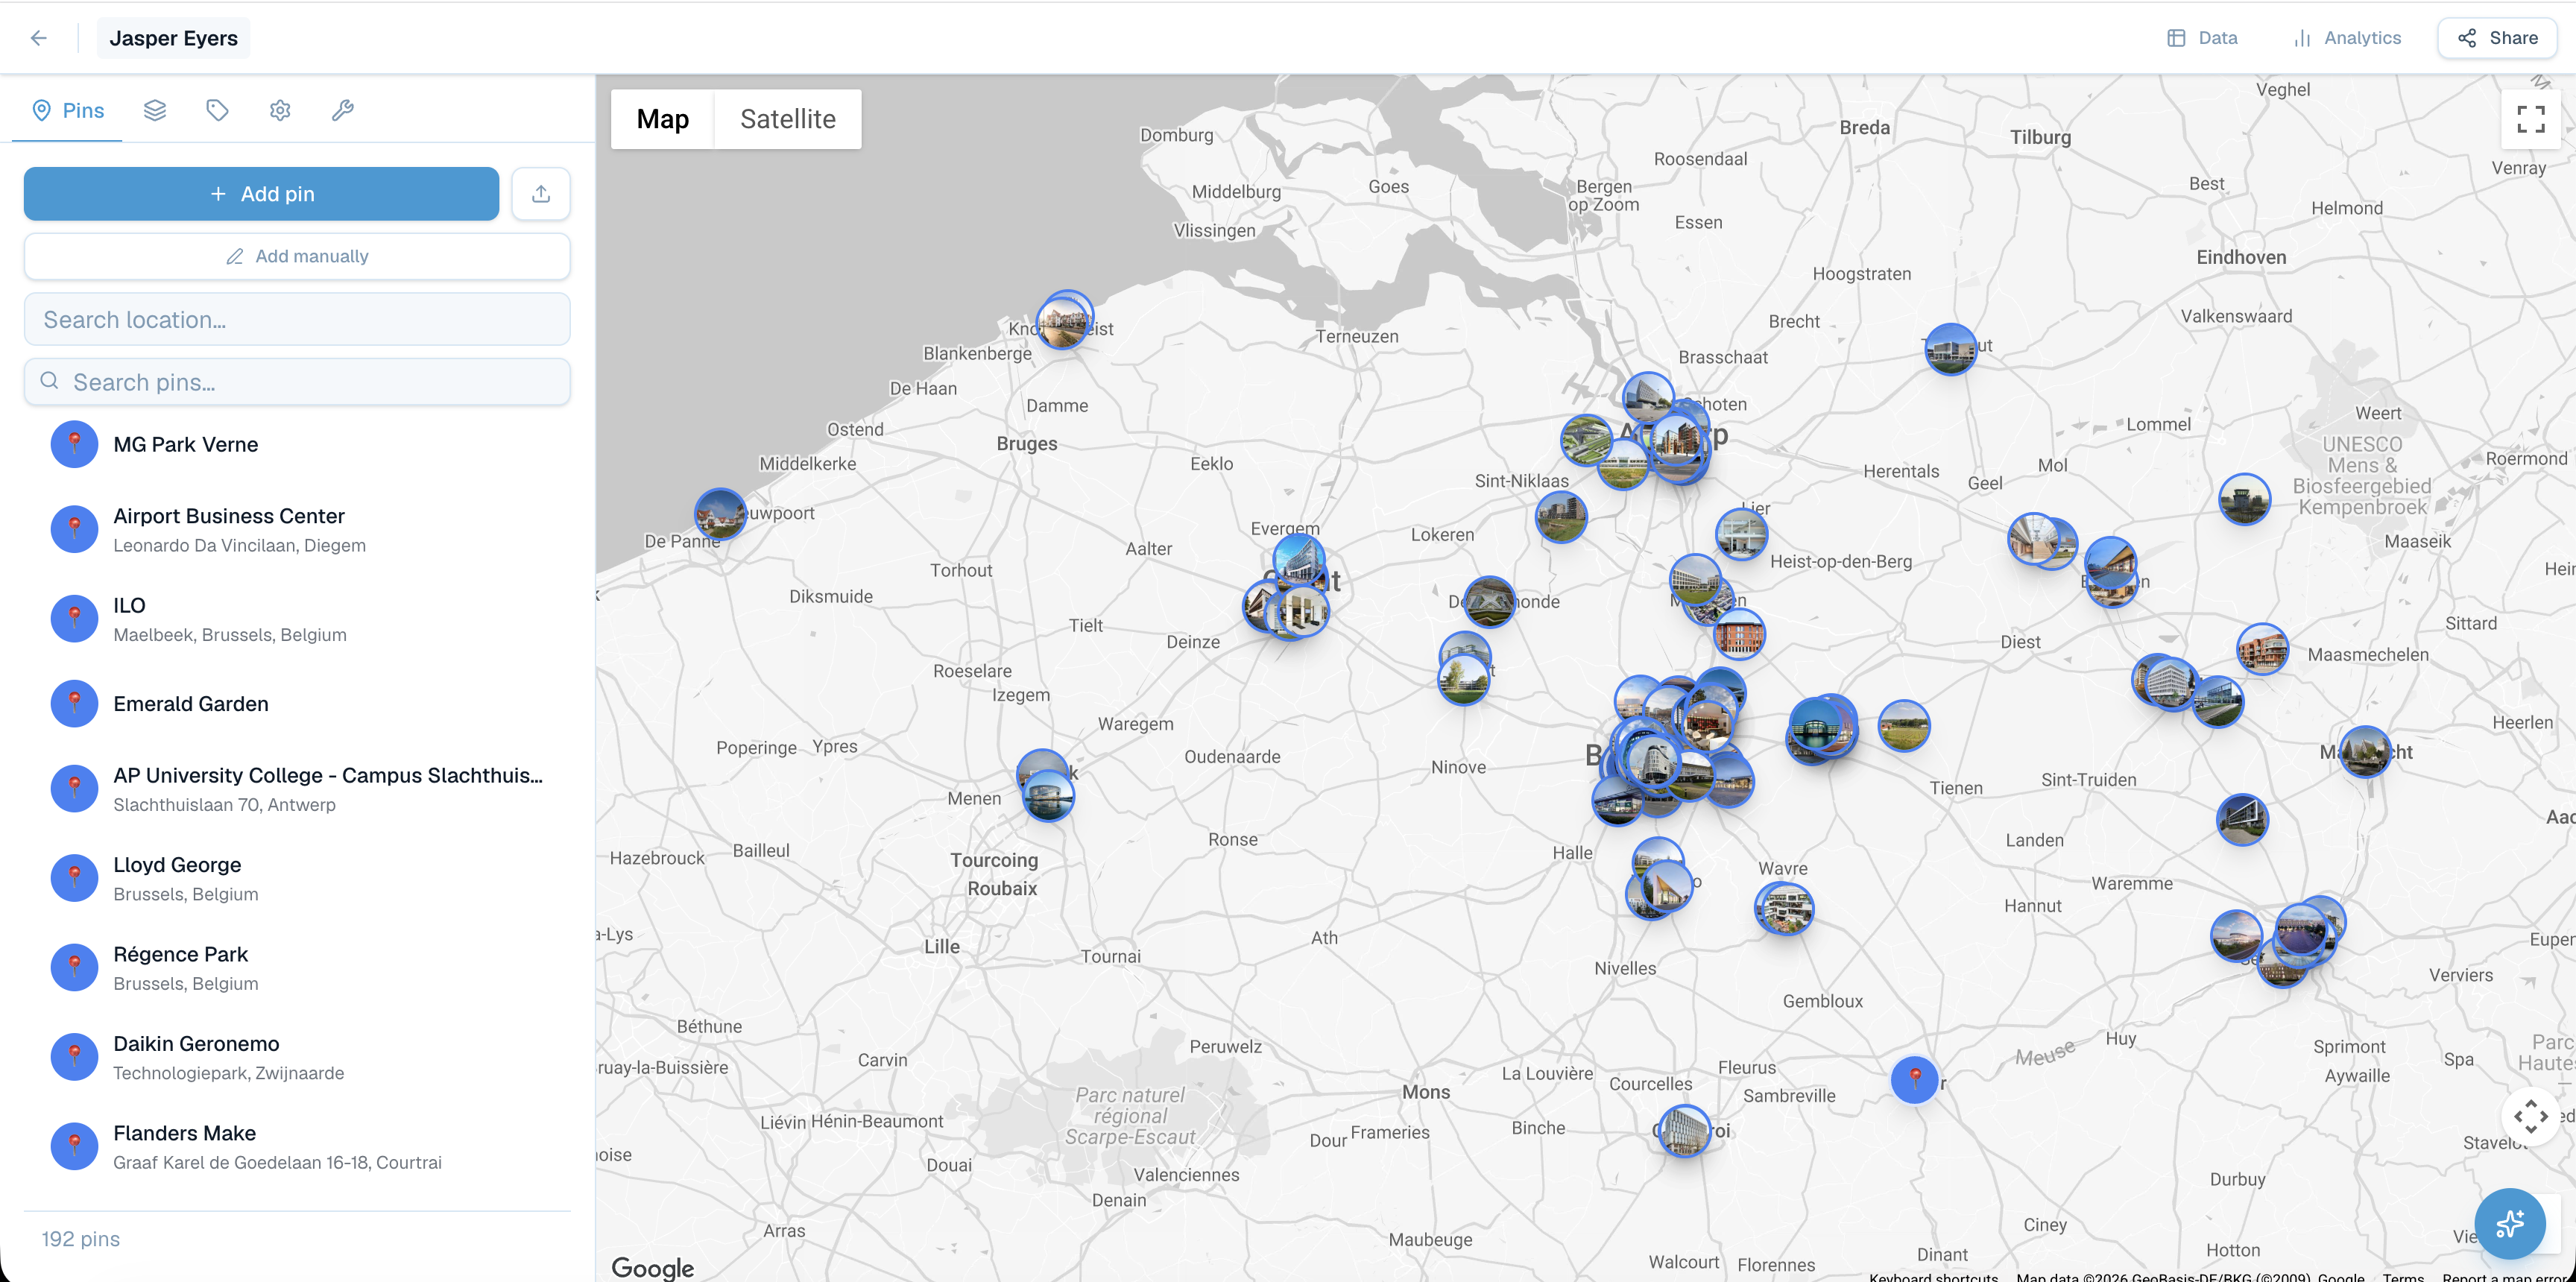The height and width of the screenshot is (1282, 2576).
Task: Click the Turnhout photo pin on map
Action: click(1950, 349)
